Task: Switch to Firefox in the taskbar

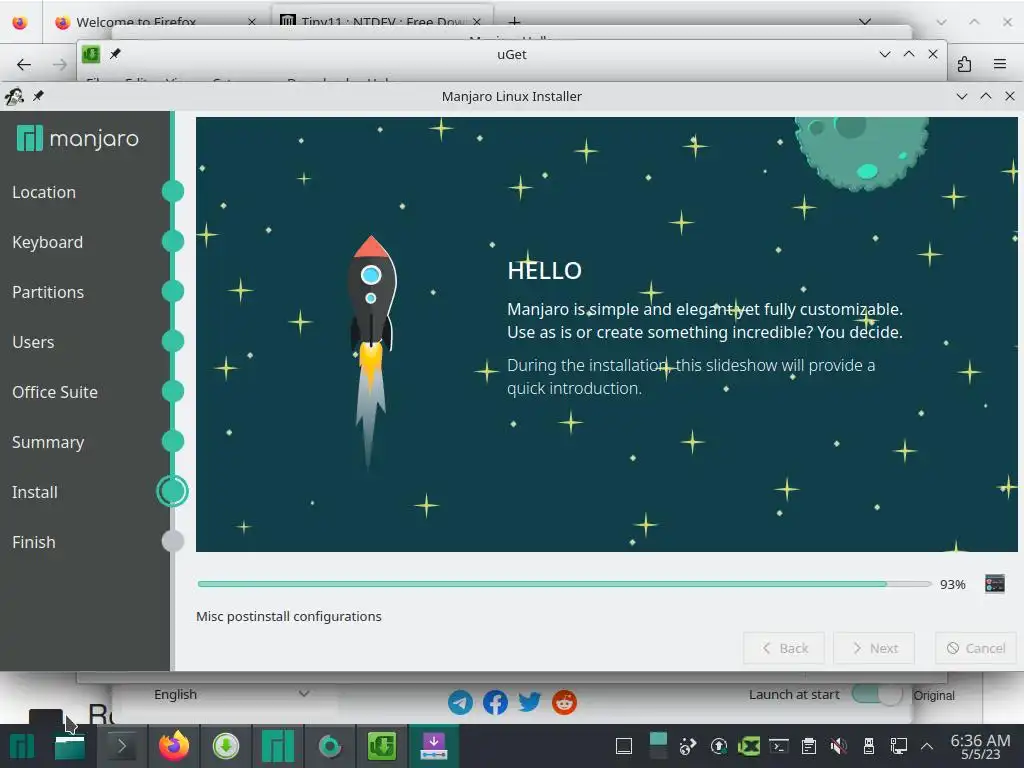Action: click(174, 746)
